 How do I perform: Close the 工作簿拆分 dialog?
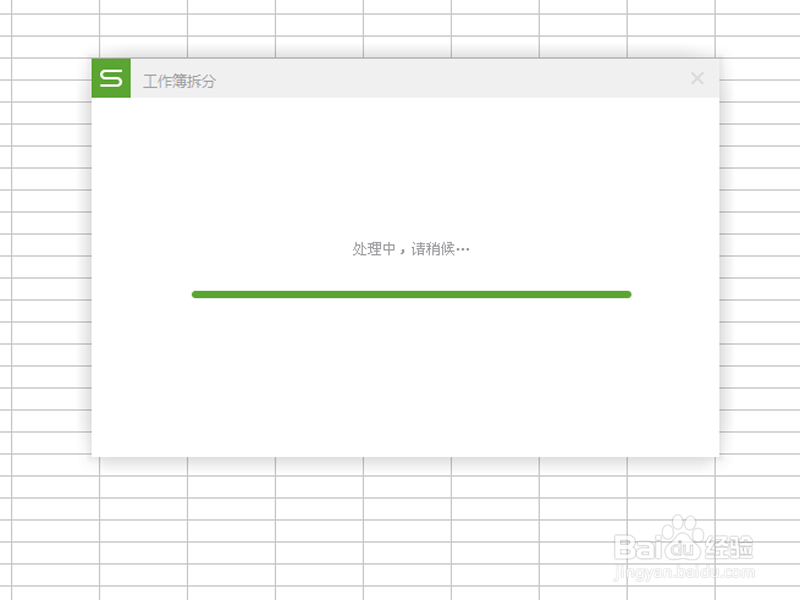[697, 78]
